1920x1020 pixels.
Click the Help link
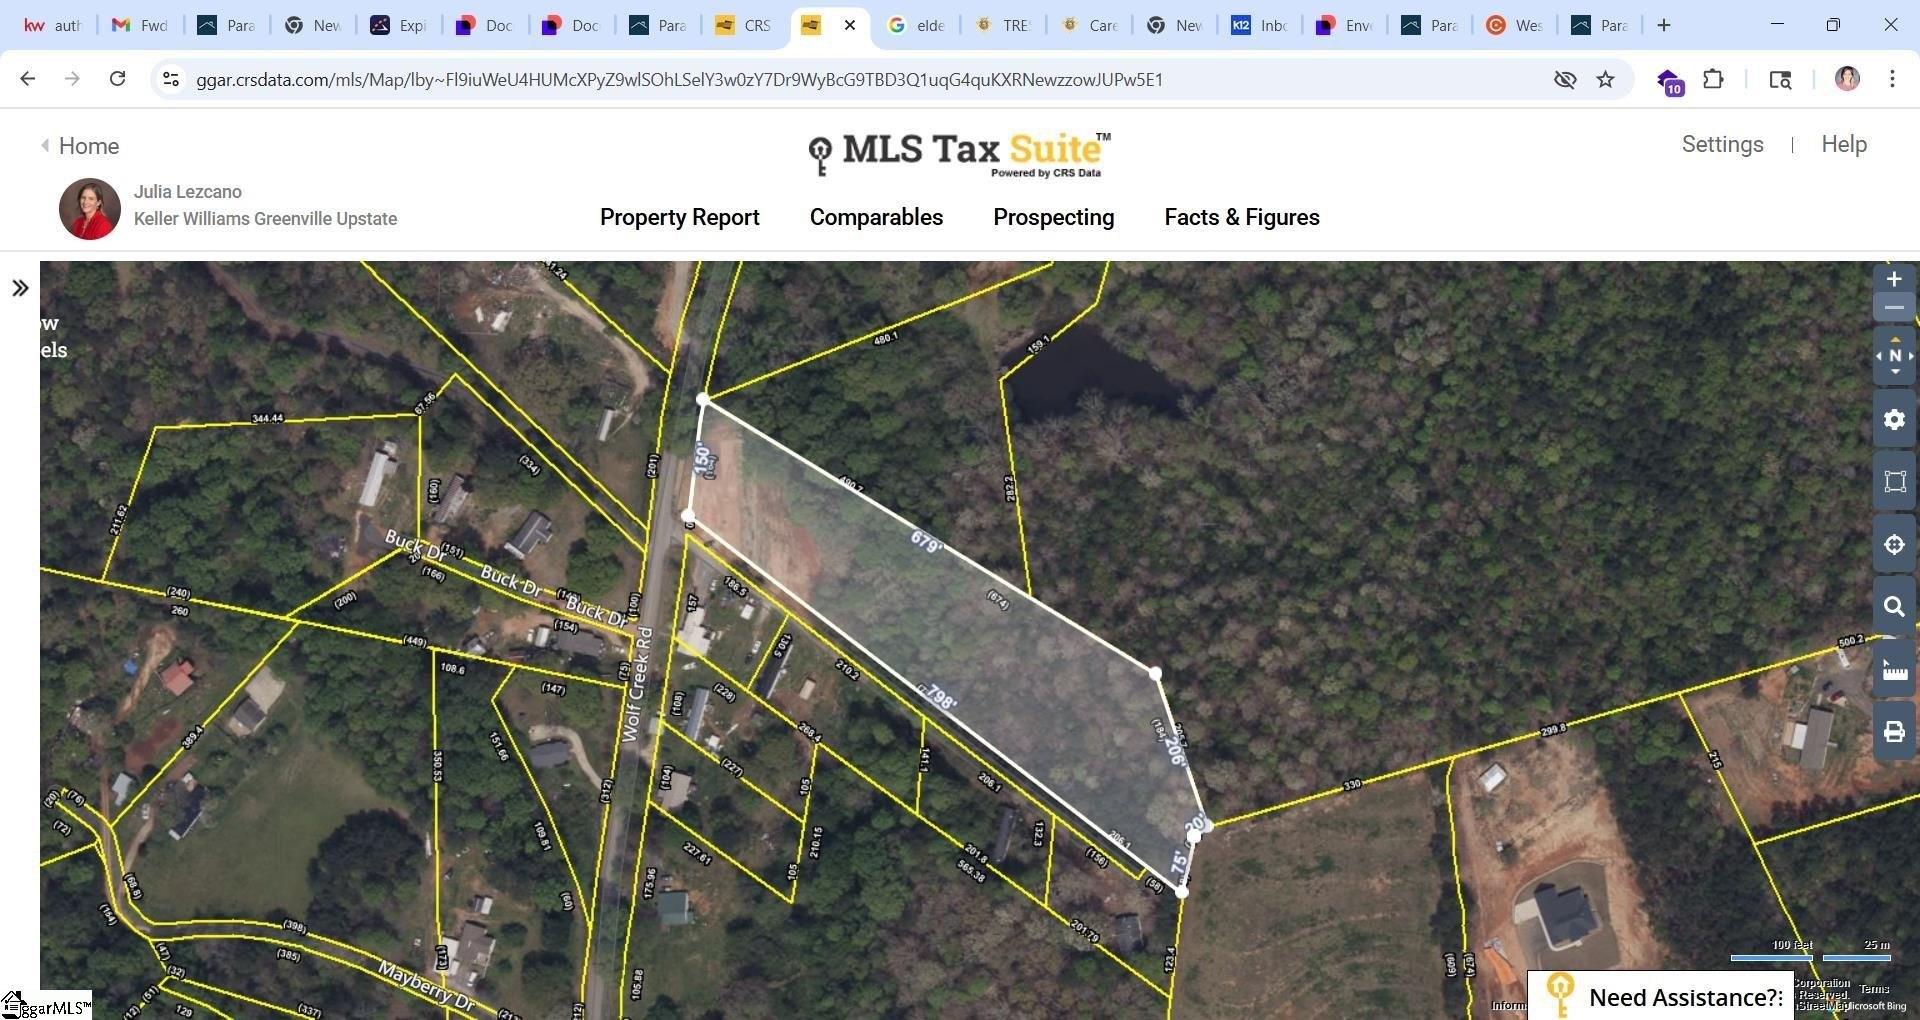(x=1843, y=145)
